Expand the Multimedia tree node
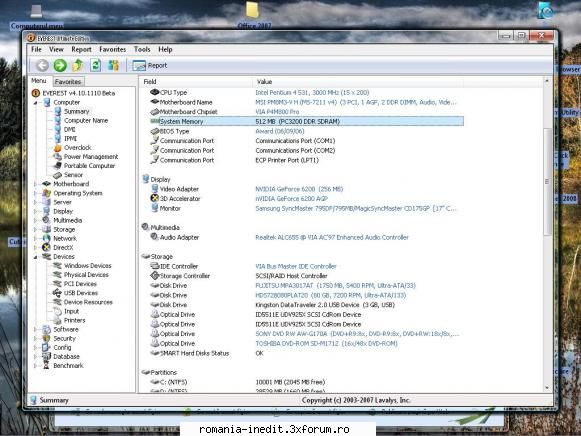The height and width of the screenshot is (436, 581). (36, 220)
